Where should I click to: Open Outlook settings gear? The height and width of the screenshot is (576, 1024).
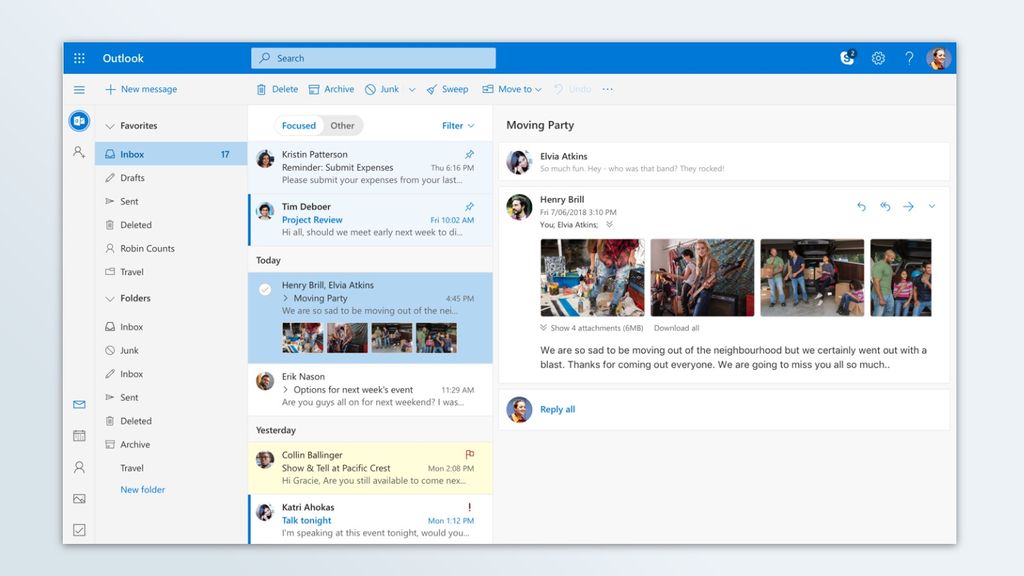(878, 58)
